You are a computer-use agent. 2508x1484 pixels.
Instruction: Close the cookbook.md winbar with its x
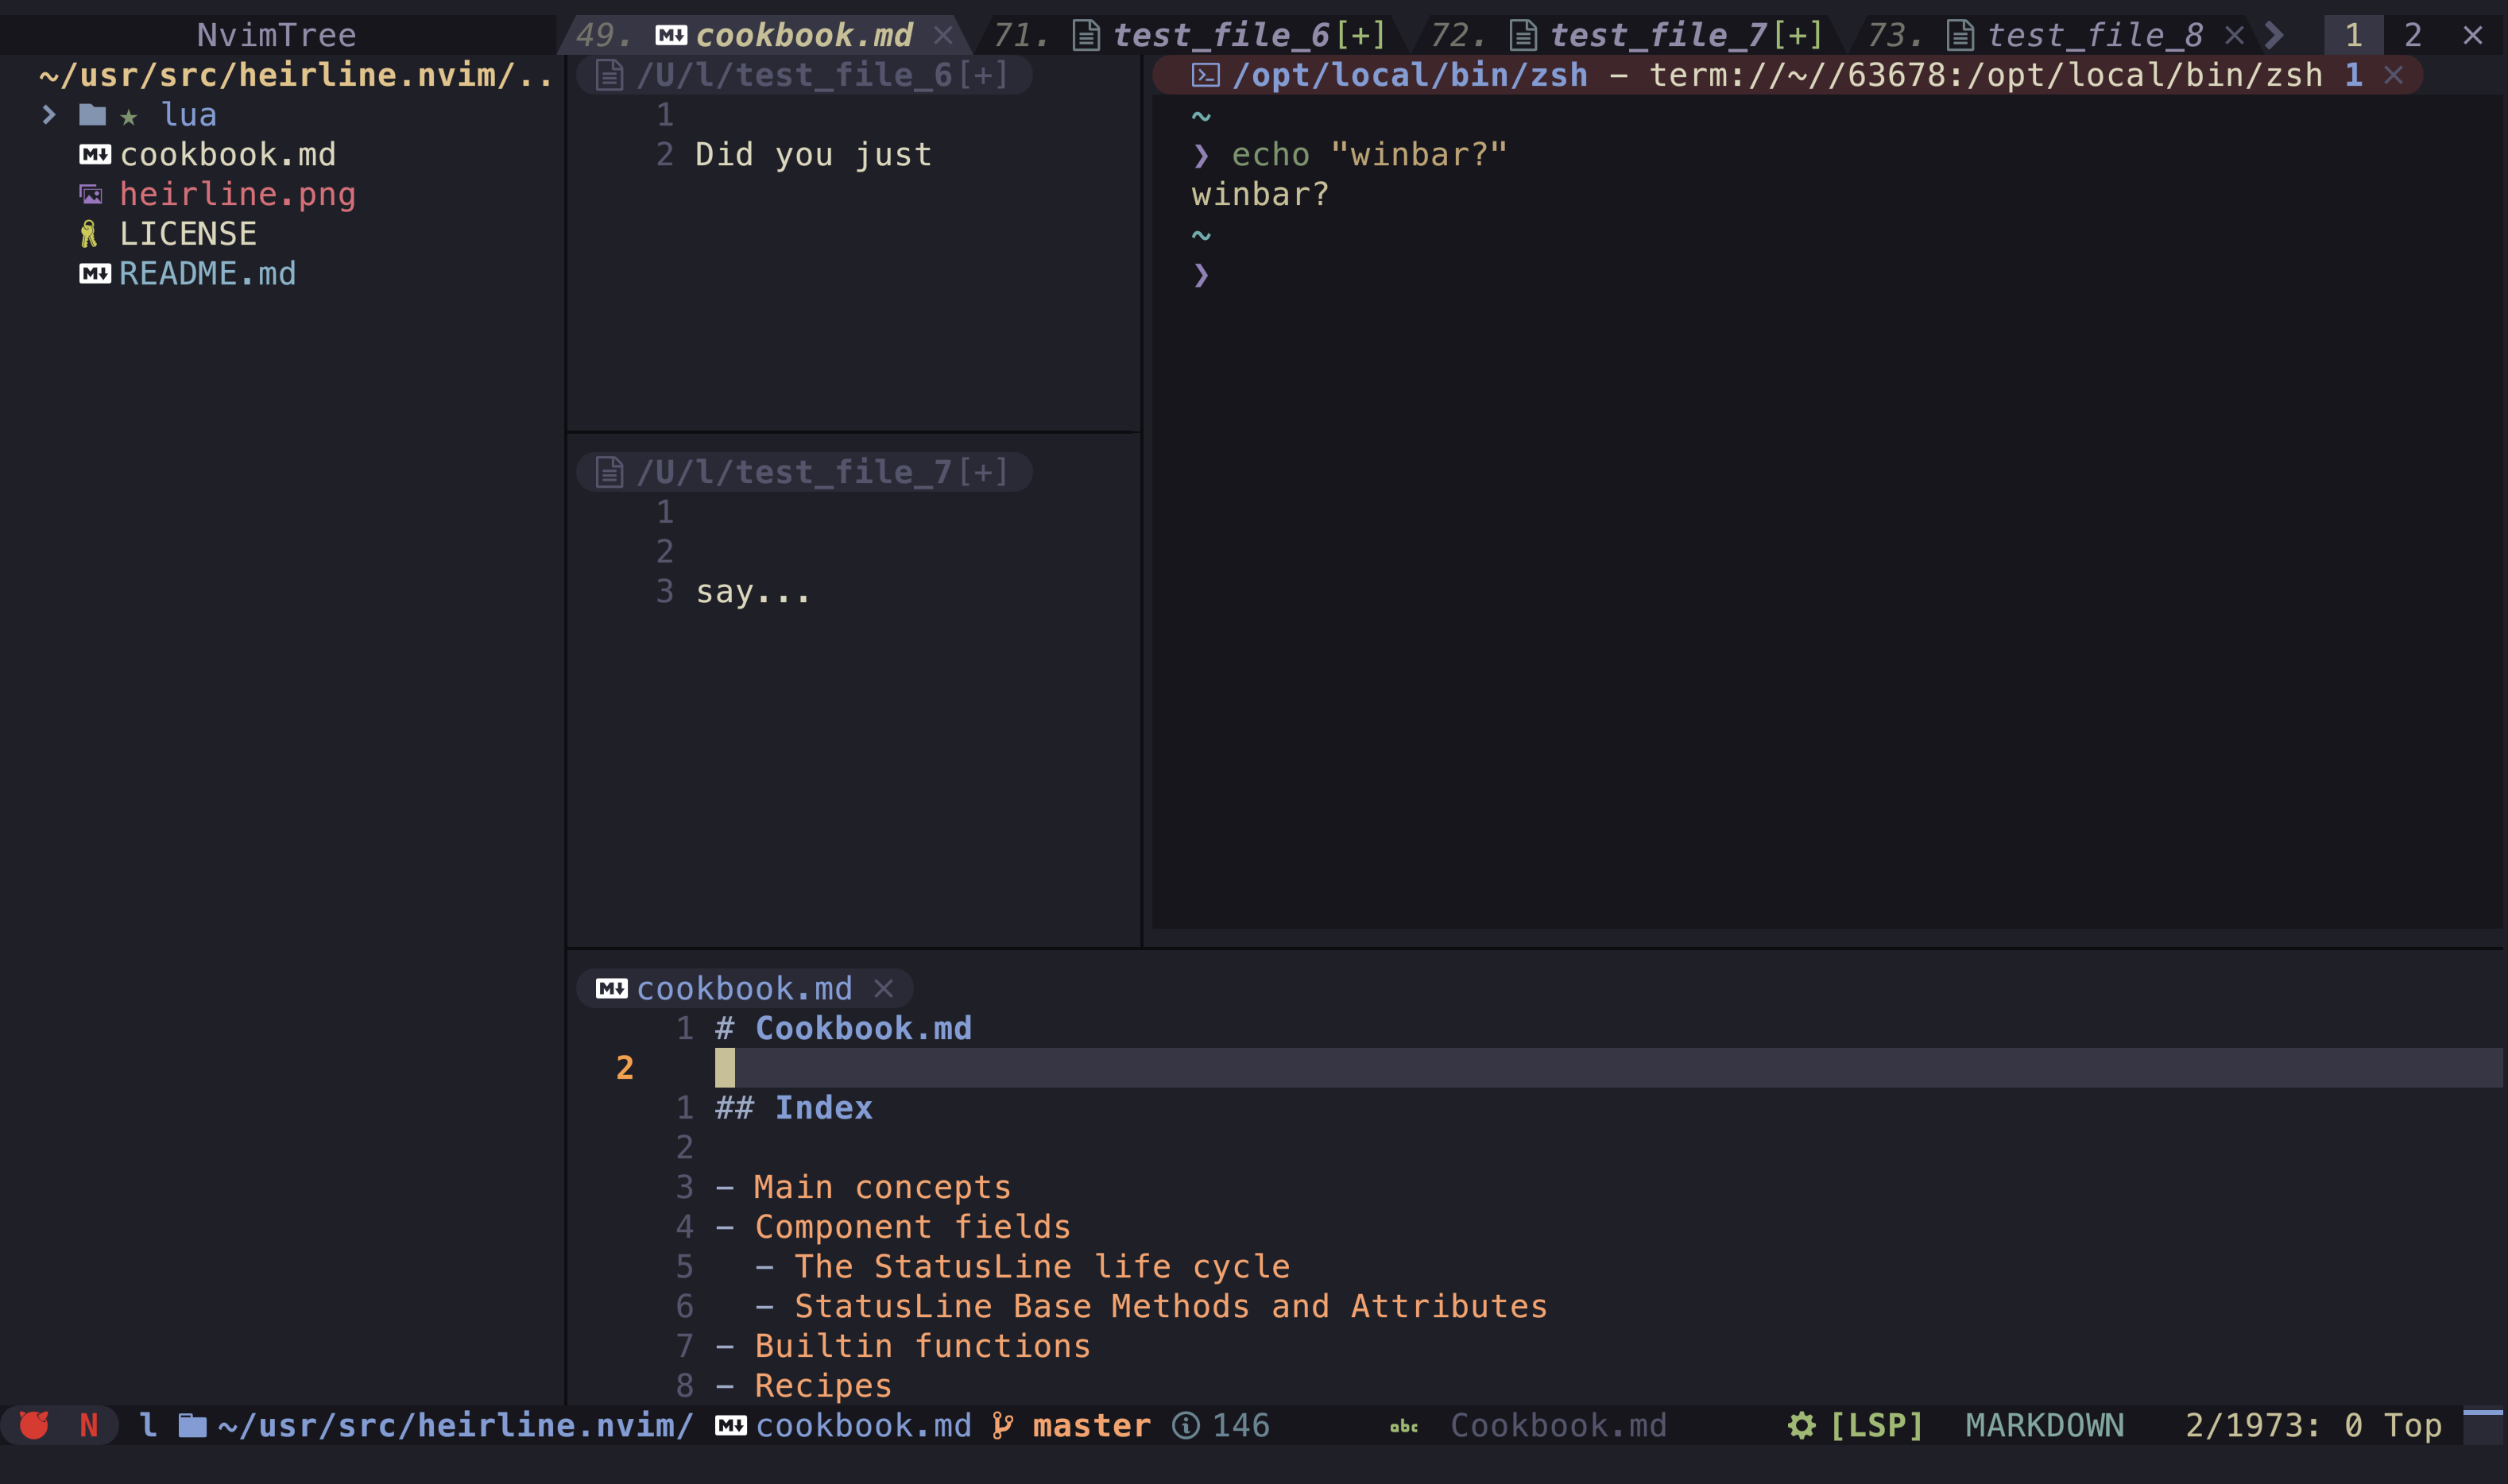[x=883, y=989]
